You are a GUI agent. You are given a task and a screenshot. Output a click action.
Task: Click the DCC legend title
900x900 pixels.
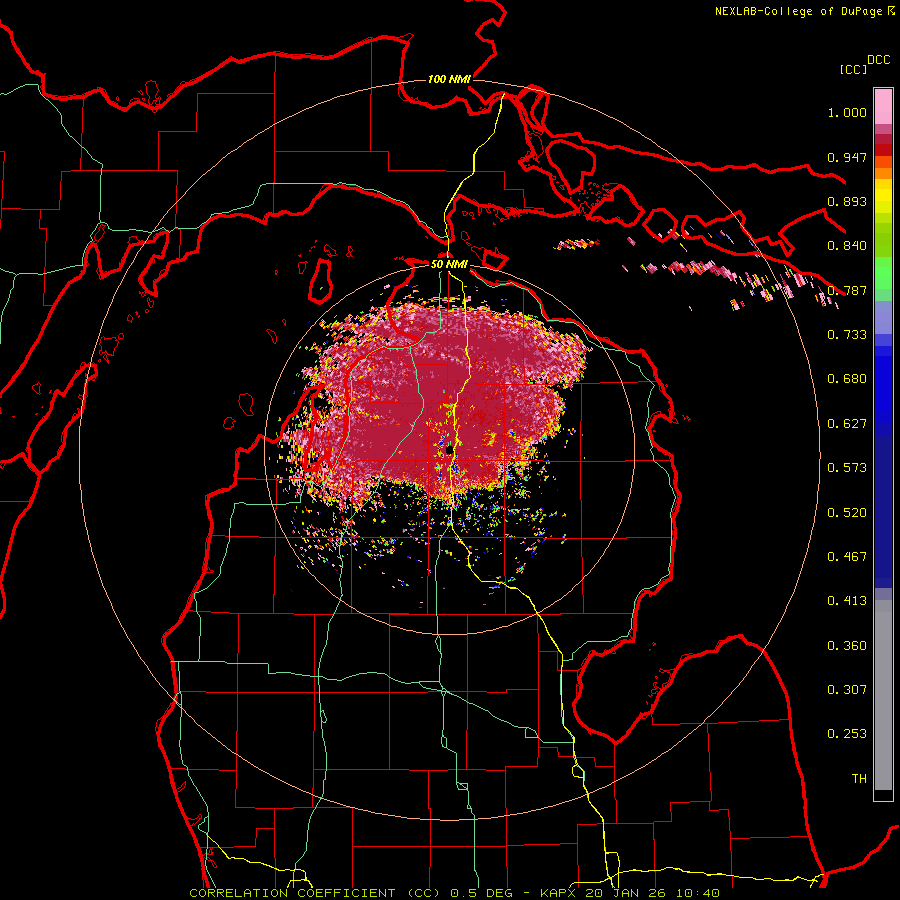point(878,60)
